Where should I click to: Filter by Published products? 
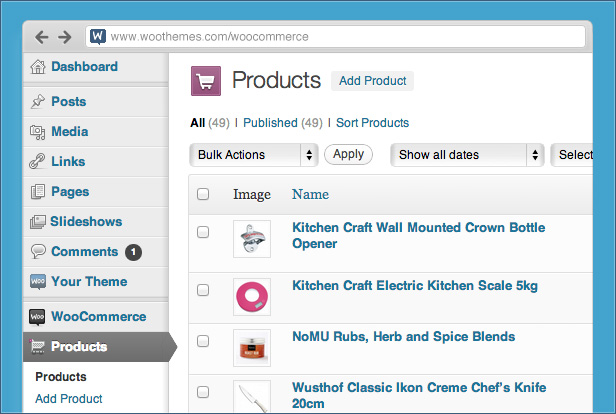pos(270,123)
